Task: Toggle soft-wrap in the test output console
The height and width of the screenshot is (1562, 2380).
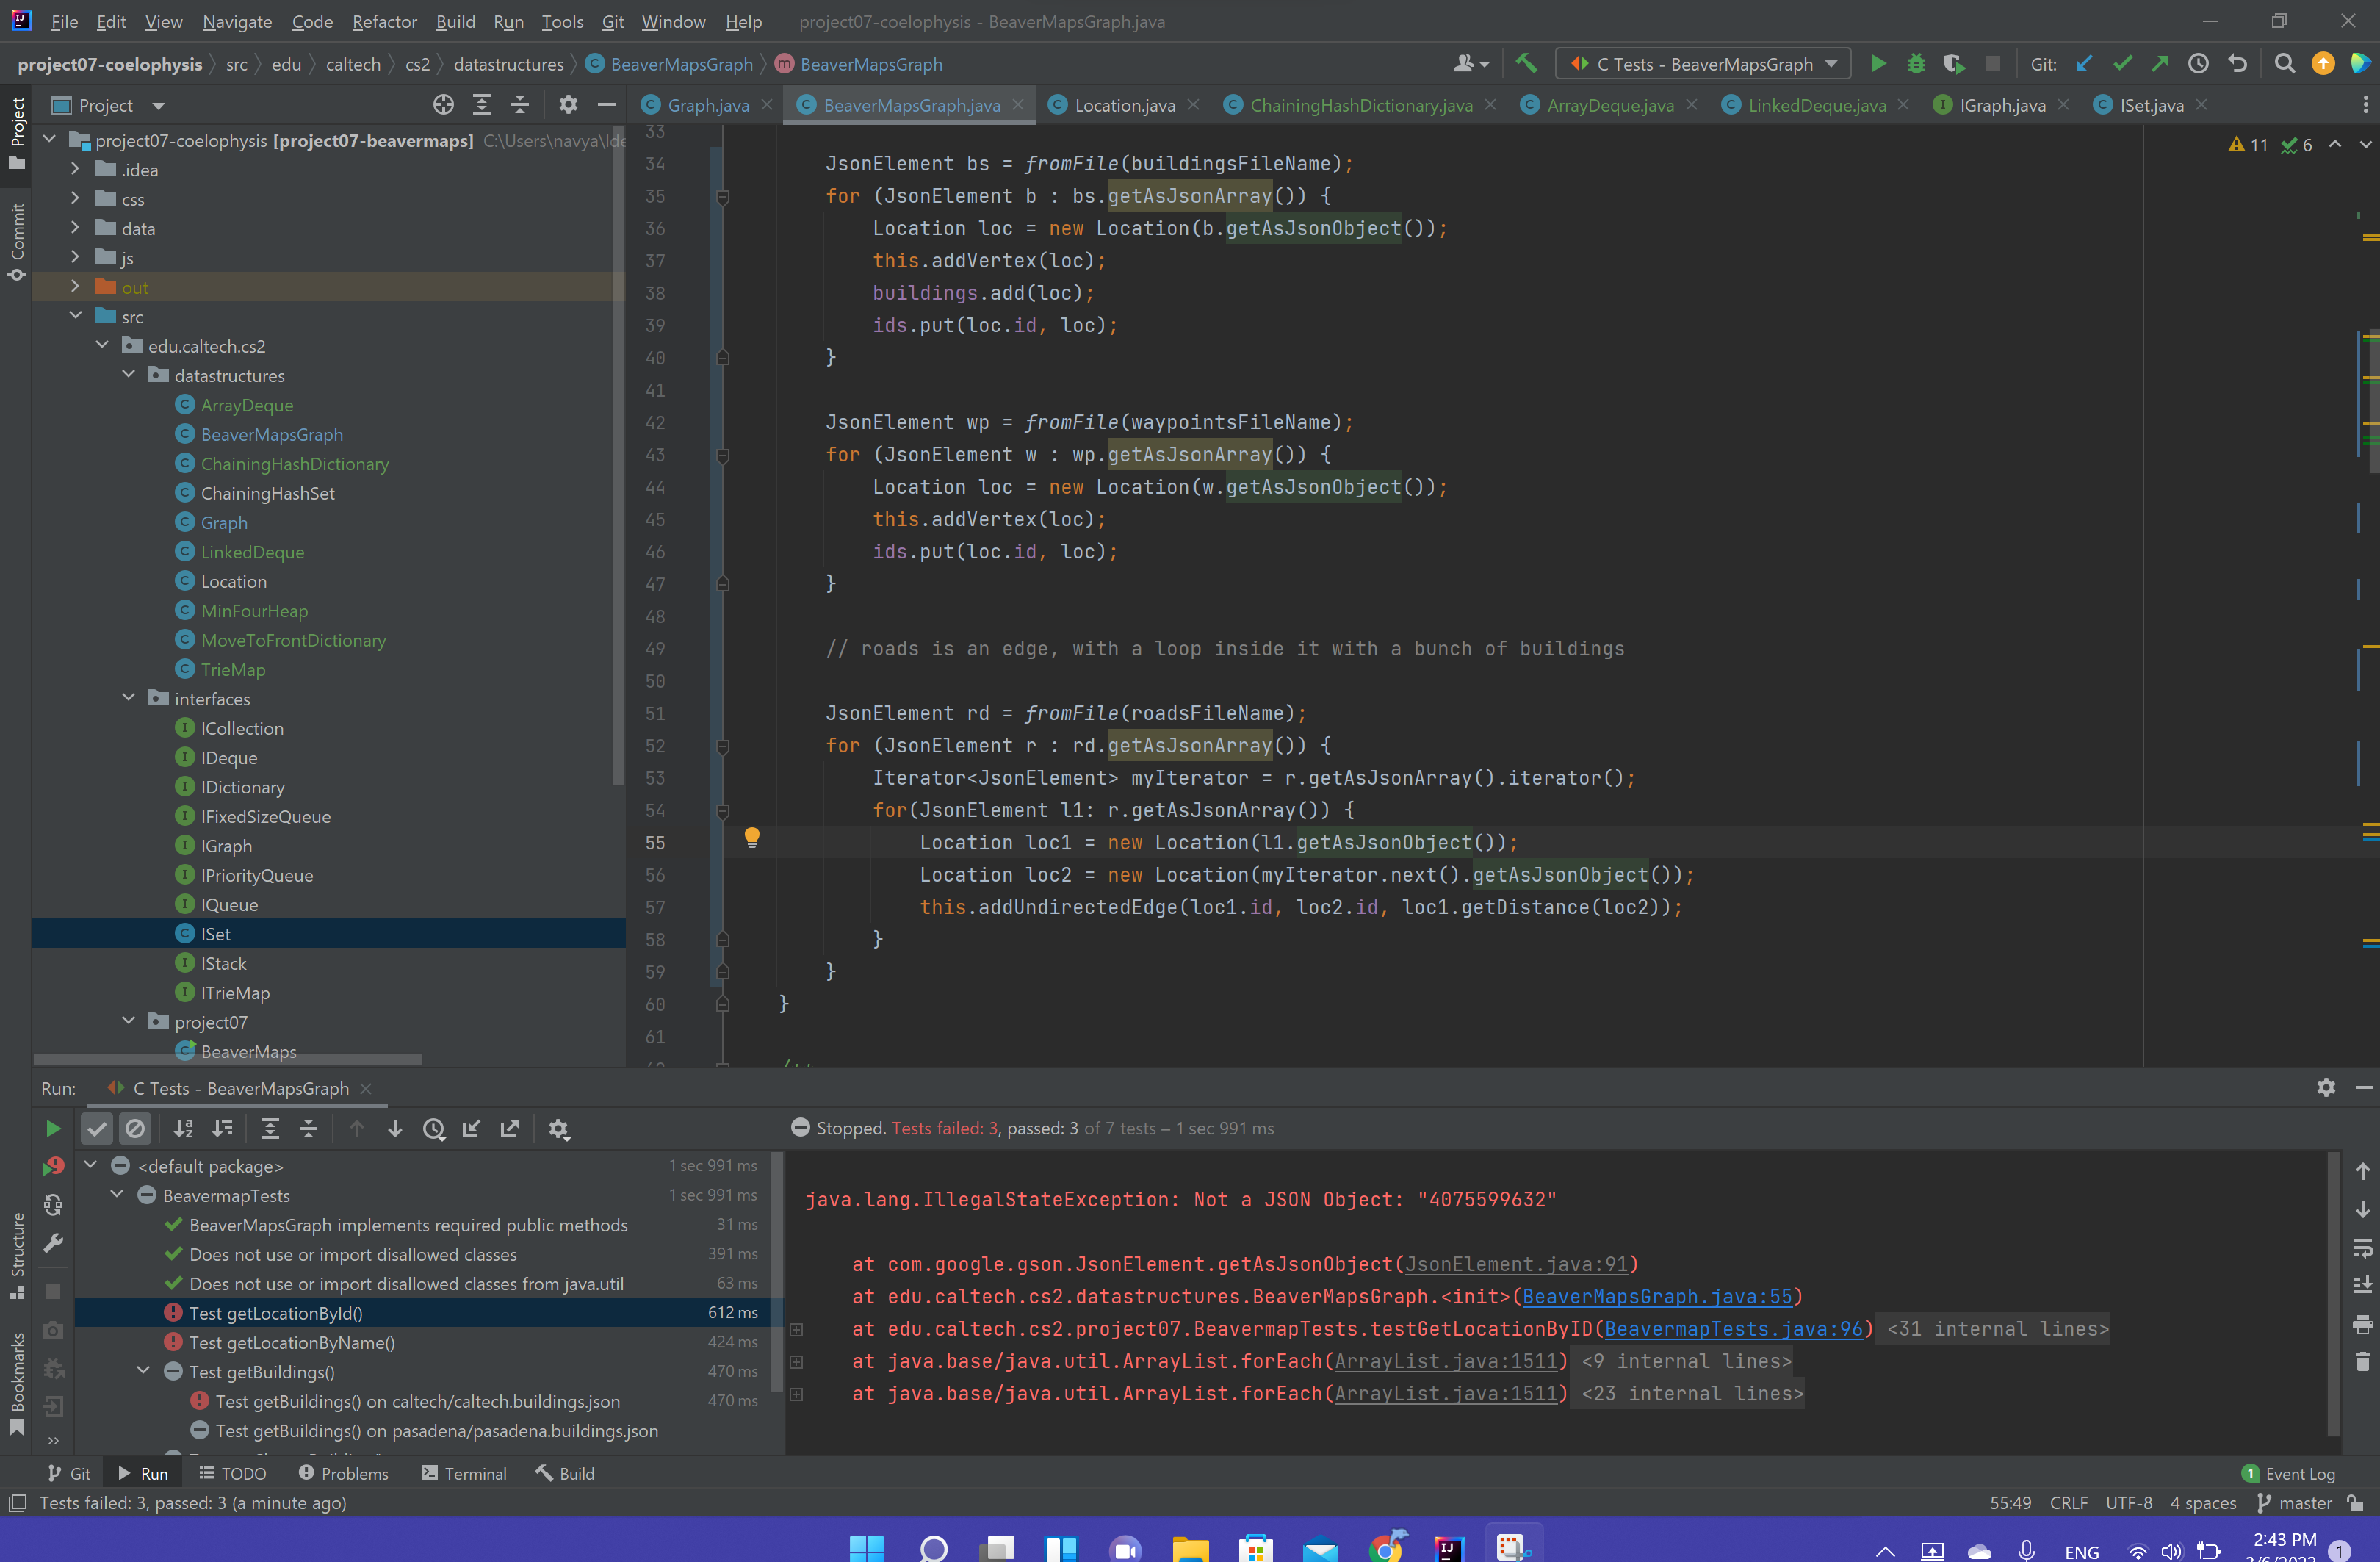Action: point(2362,1248)
